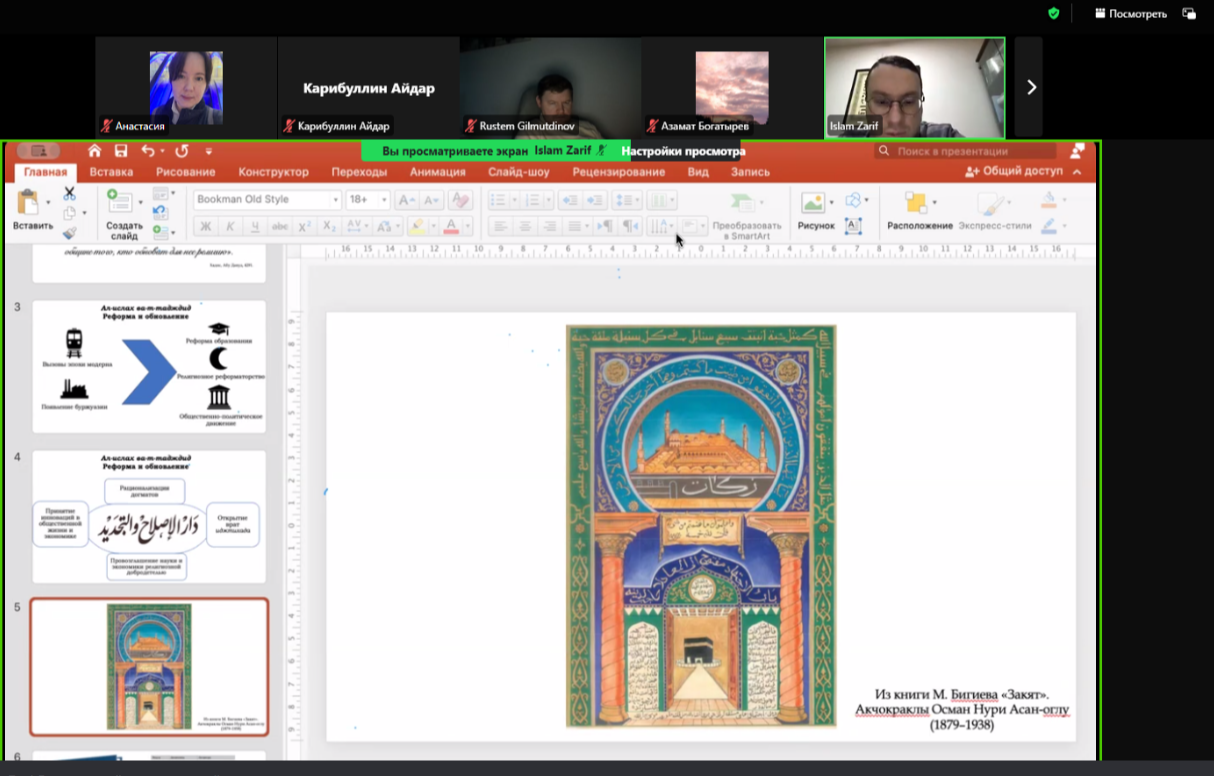Viewport: 1214px width, 776px height.
Task: Open the font size 18+ dropdown
Action: (384, 200)
